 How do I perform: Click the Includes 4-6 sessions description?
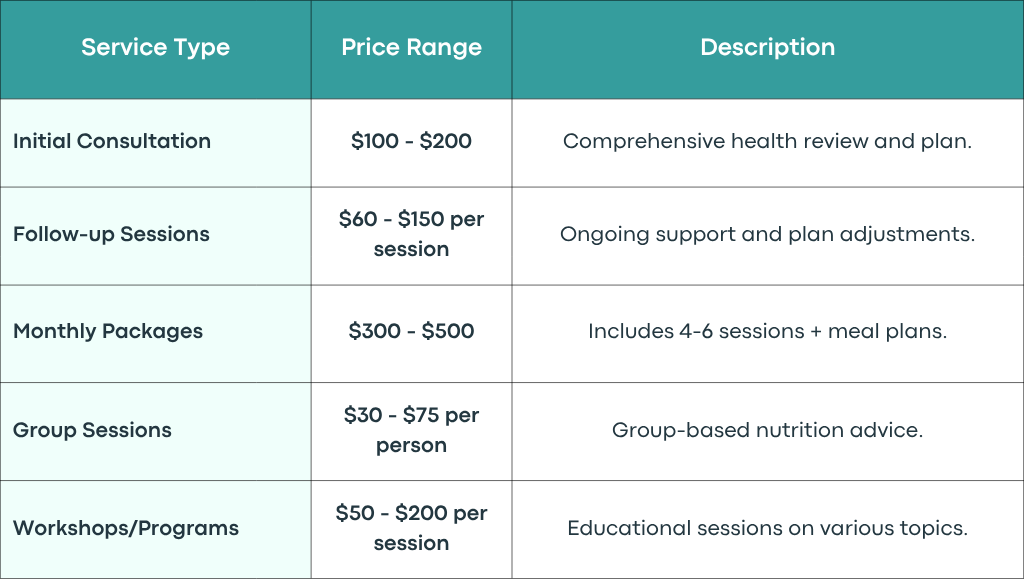767,332
